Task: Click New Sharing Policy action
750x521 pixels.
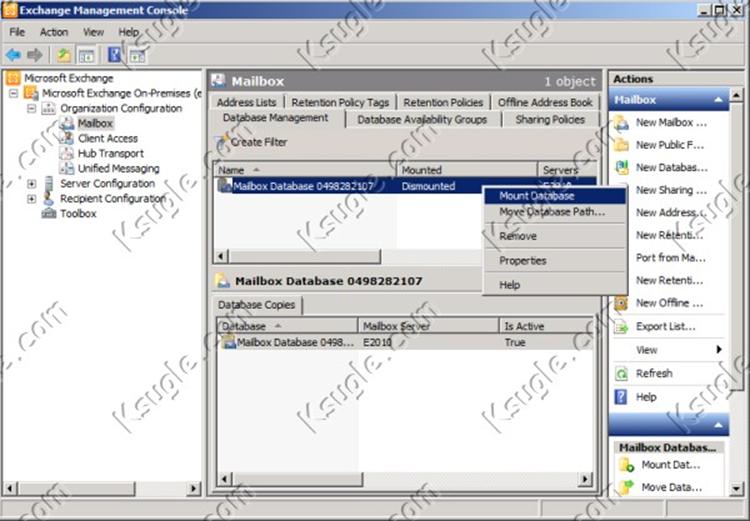Action: point(670,190)
